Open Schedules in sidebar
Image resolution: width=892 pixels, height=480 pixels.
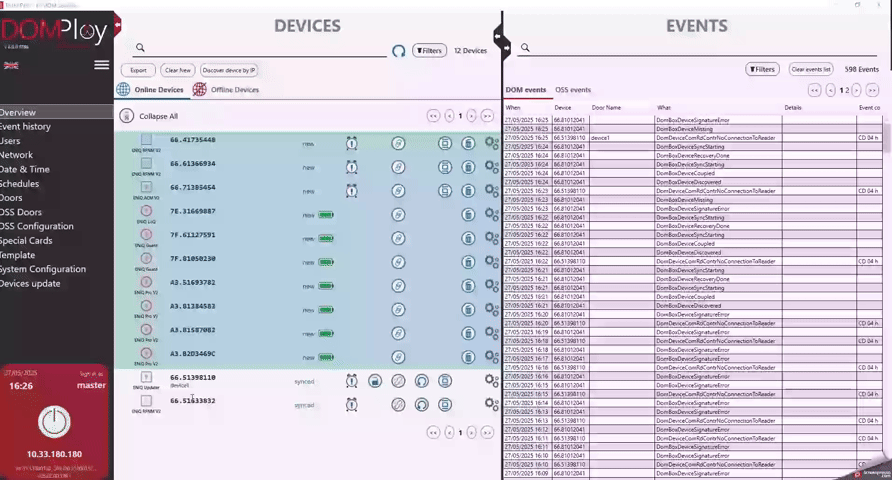pos(19,184)
